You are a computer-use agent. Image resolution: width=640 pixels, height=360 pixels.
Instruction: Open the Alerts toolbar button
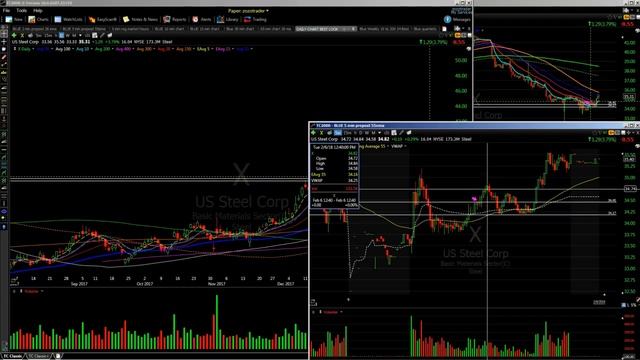pyautogui.click(x=202, y=19)
